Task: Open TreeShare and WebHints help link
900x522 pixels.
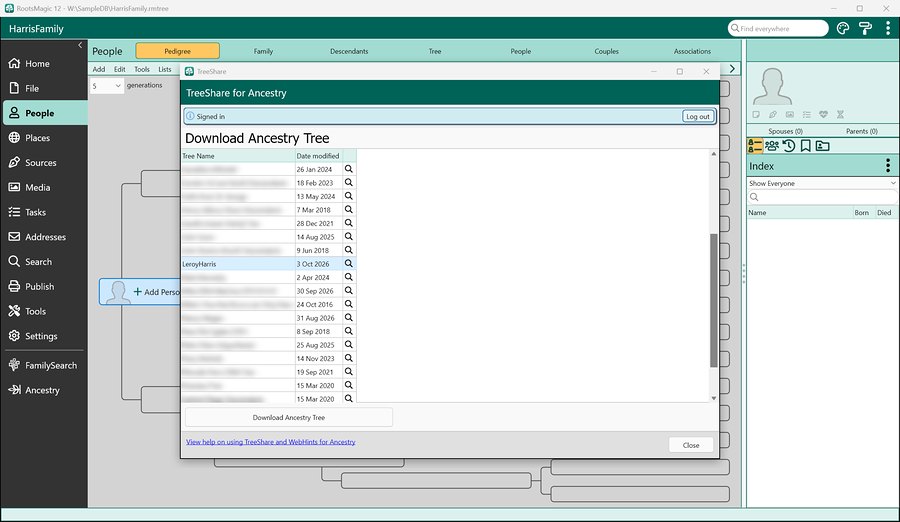Action: click(270, 442)
